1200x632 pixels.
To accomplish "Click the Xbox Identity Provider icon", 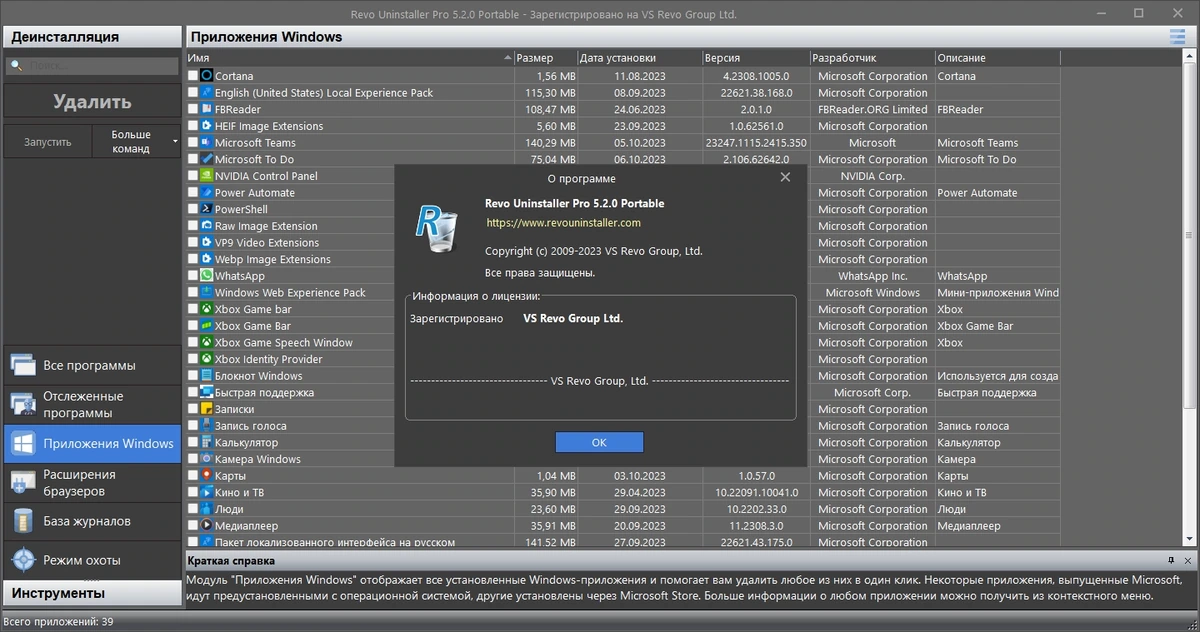I will click(x=207, y=359).
